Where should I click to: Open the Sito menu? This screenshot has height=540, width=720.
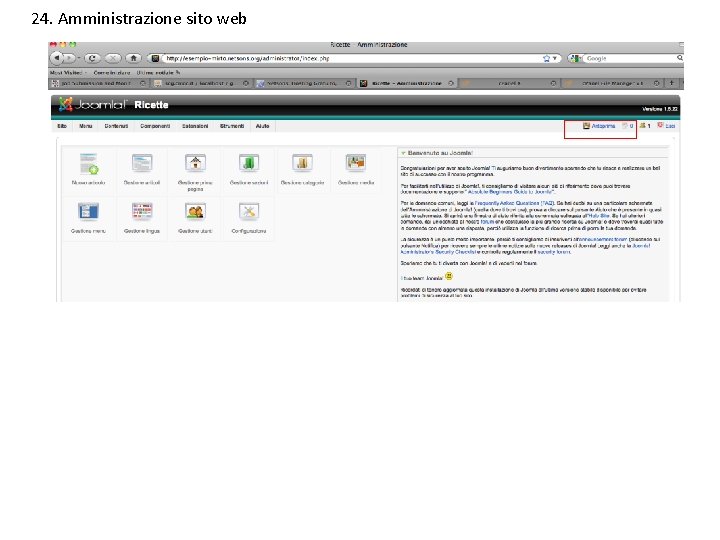[62, 126]
